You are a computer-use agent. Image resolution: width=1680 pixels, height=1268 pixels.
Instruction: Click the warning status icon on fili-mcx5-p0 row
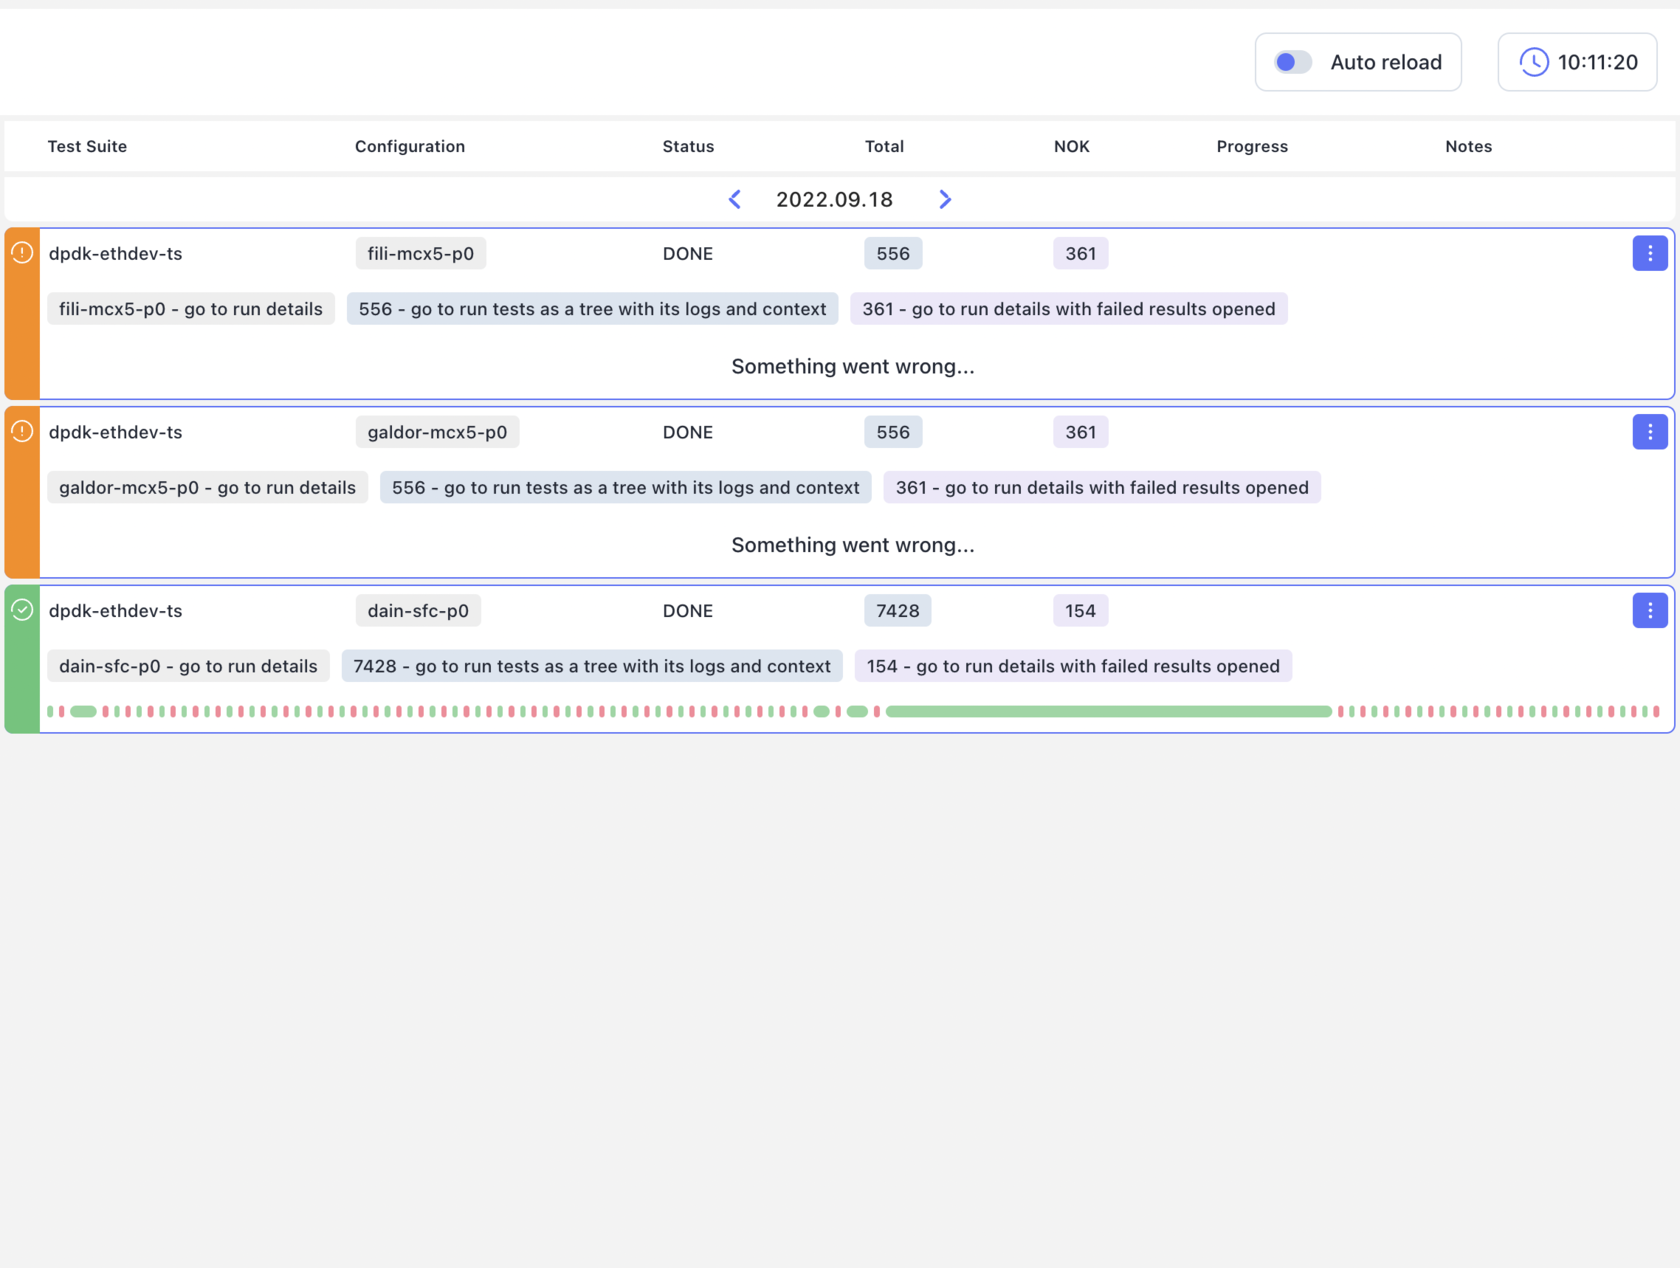pyautogui.click(x=22, y=253)
